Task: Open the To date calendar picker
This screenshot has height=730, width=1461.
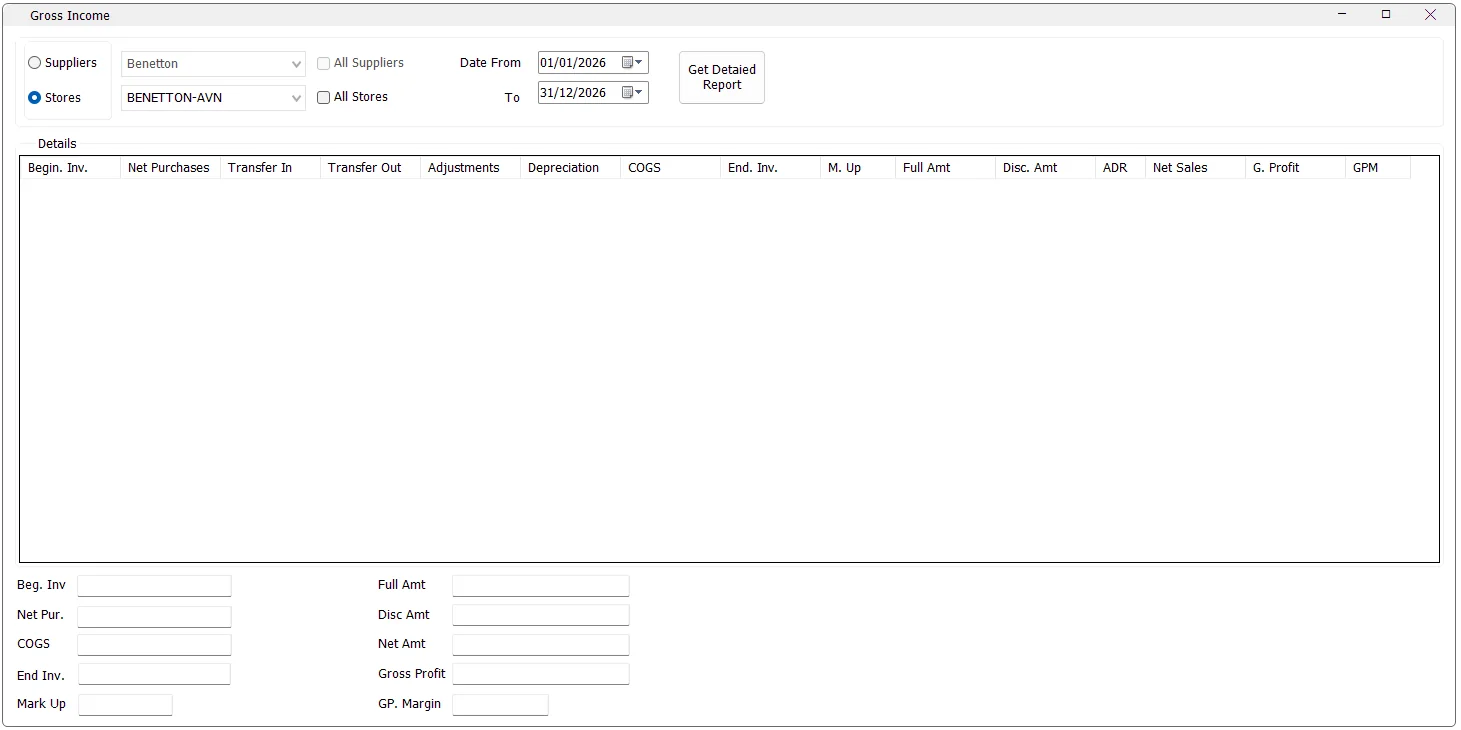Action: click(x=632, y=93)
